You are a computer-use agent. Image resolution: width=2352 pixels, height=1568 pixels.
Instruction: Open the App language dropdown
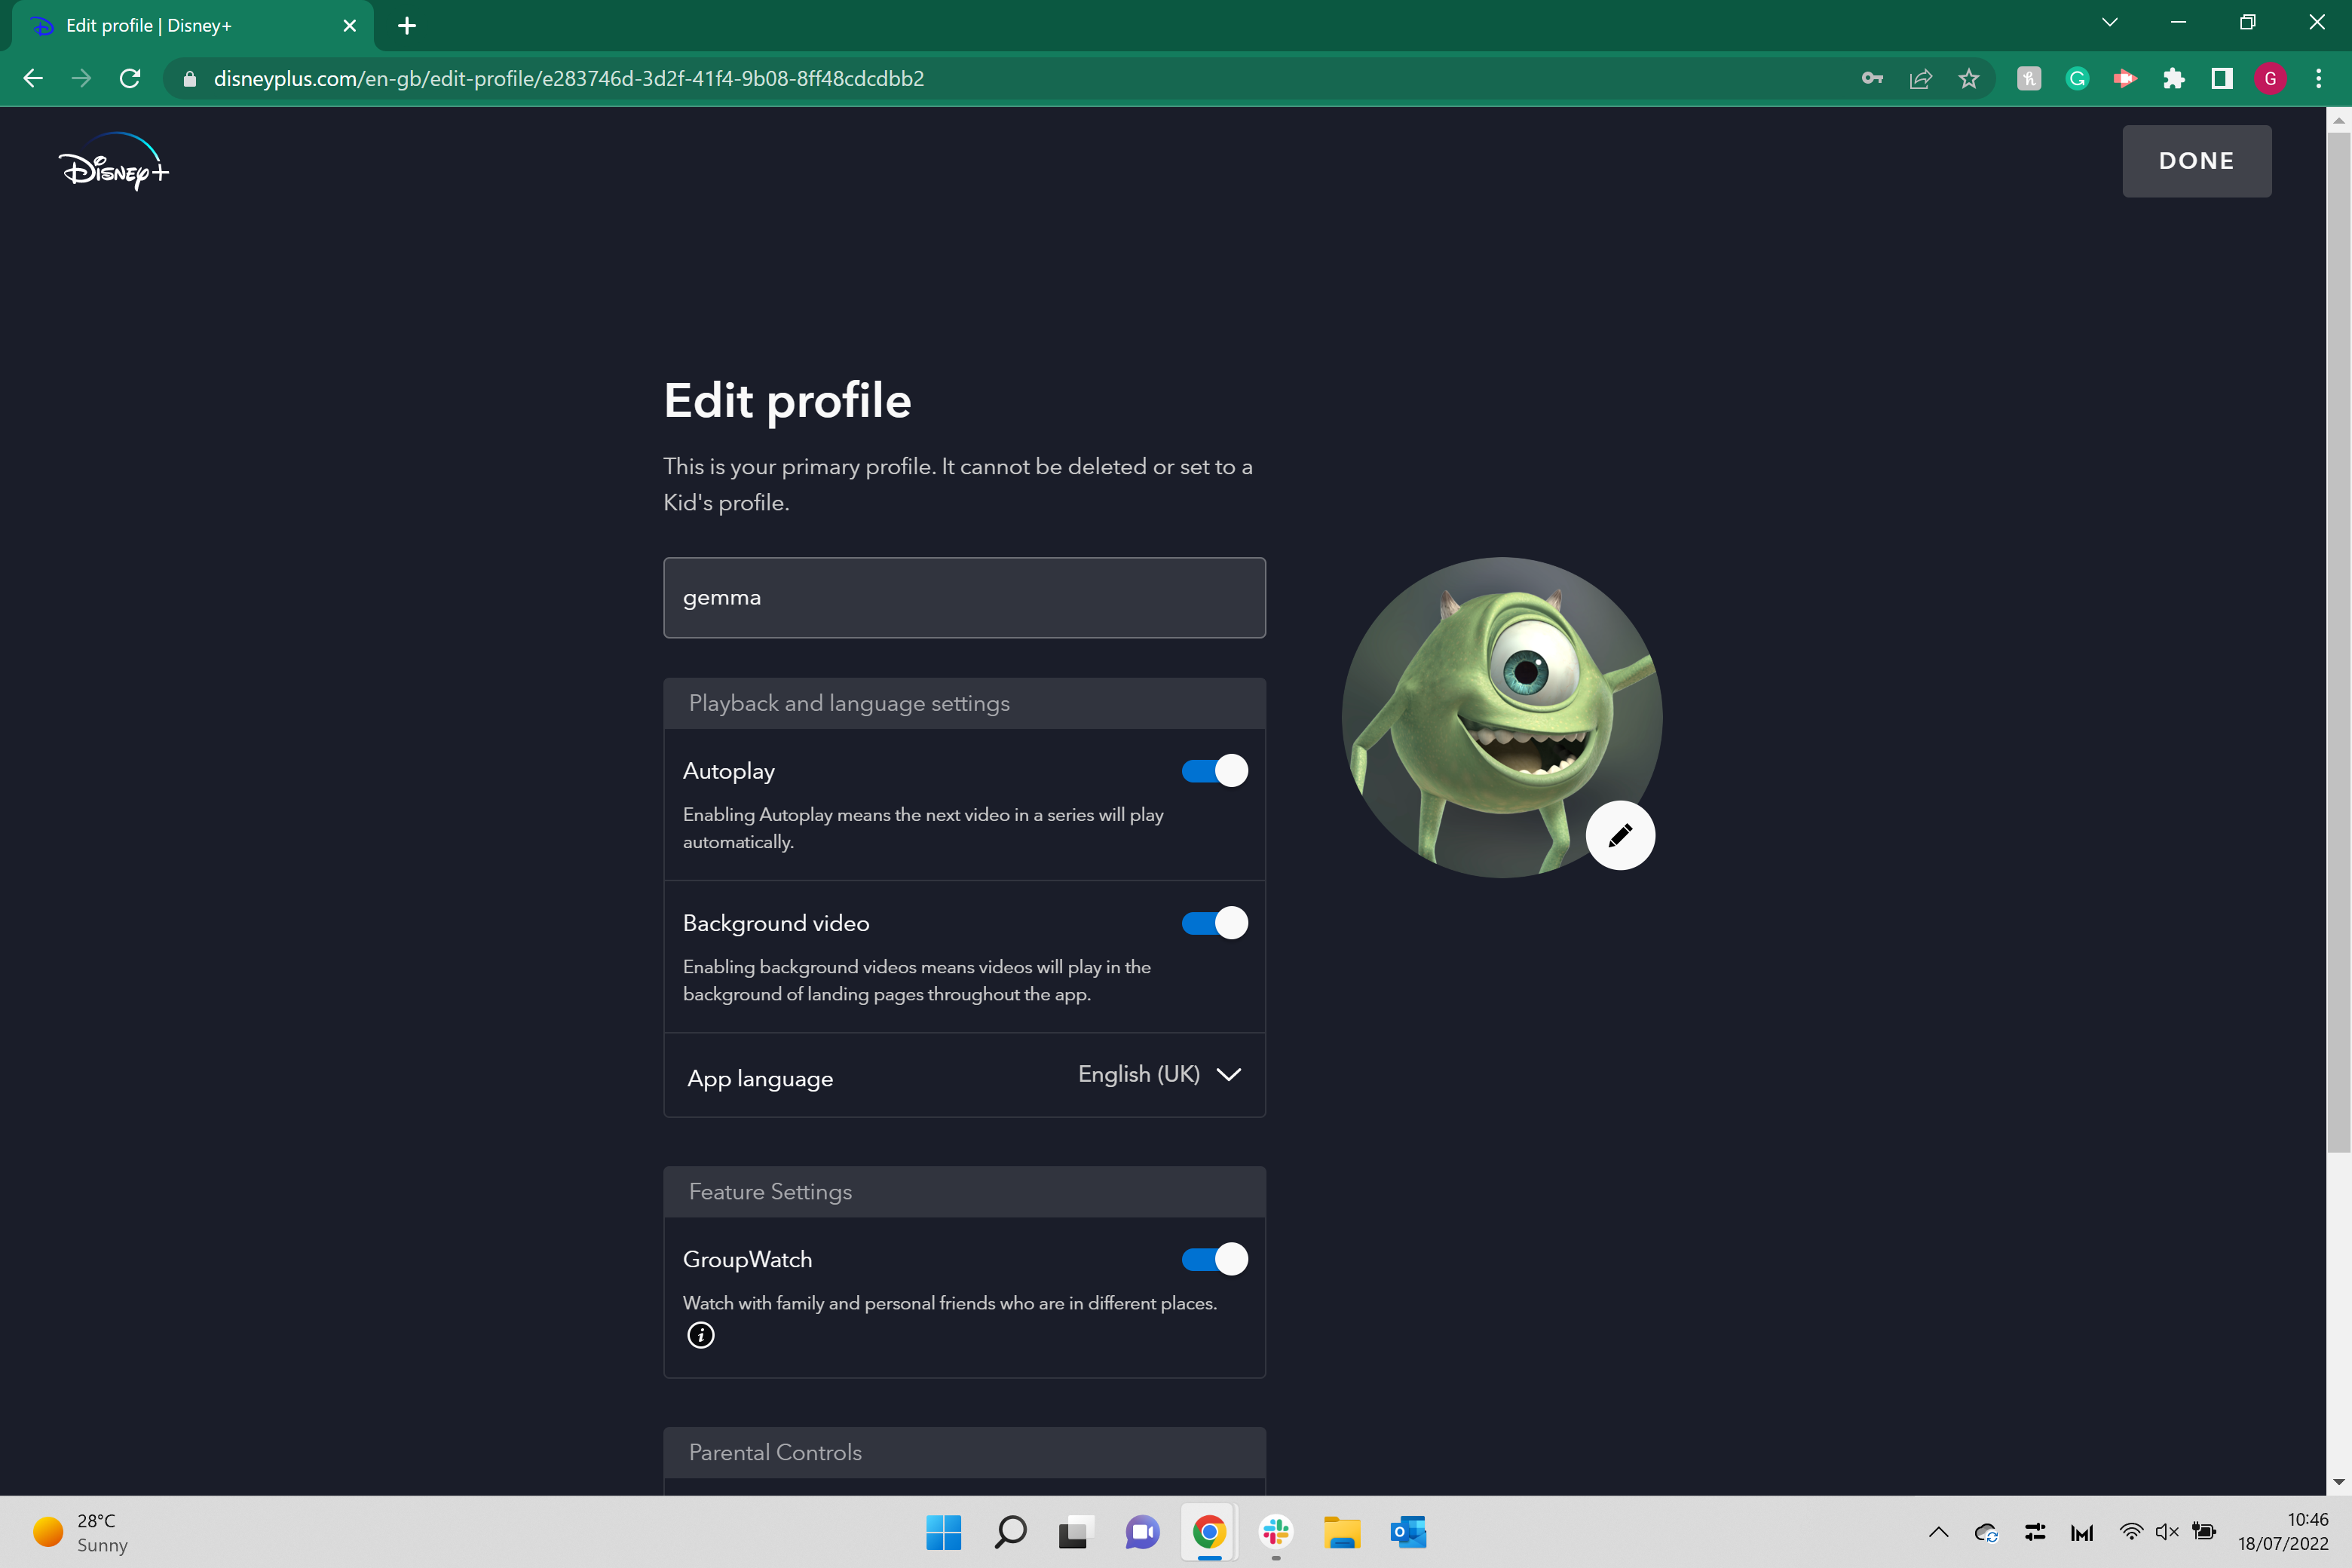(1159, 1074)
